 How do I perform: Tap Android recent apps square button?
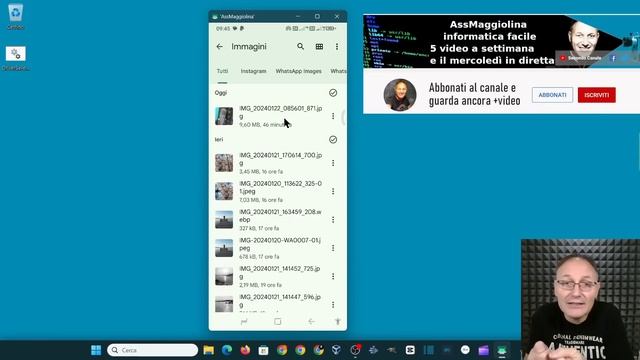(278, 322)
